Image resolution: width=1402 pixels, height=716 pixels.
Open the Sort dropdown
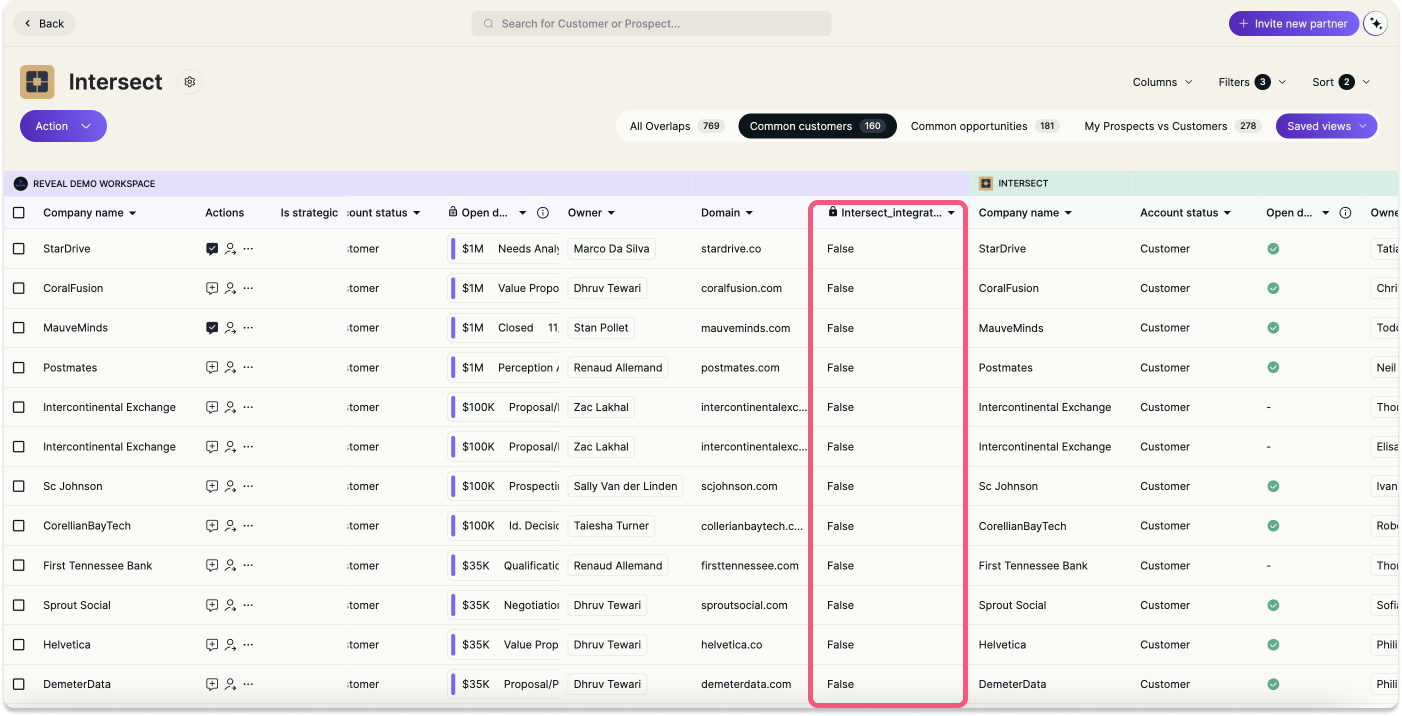1341,82
